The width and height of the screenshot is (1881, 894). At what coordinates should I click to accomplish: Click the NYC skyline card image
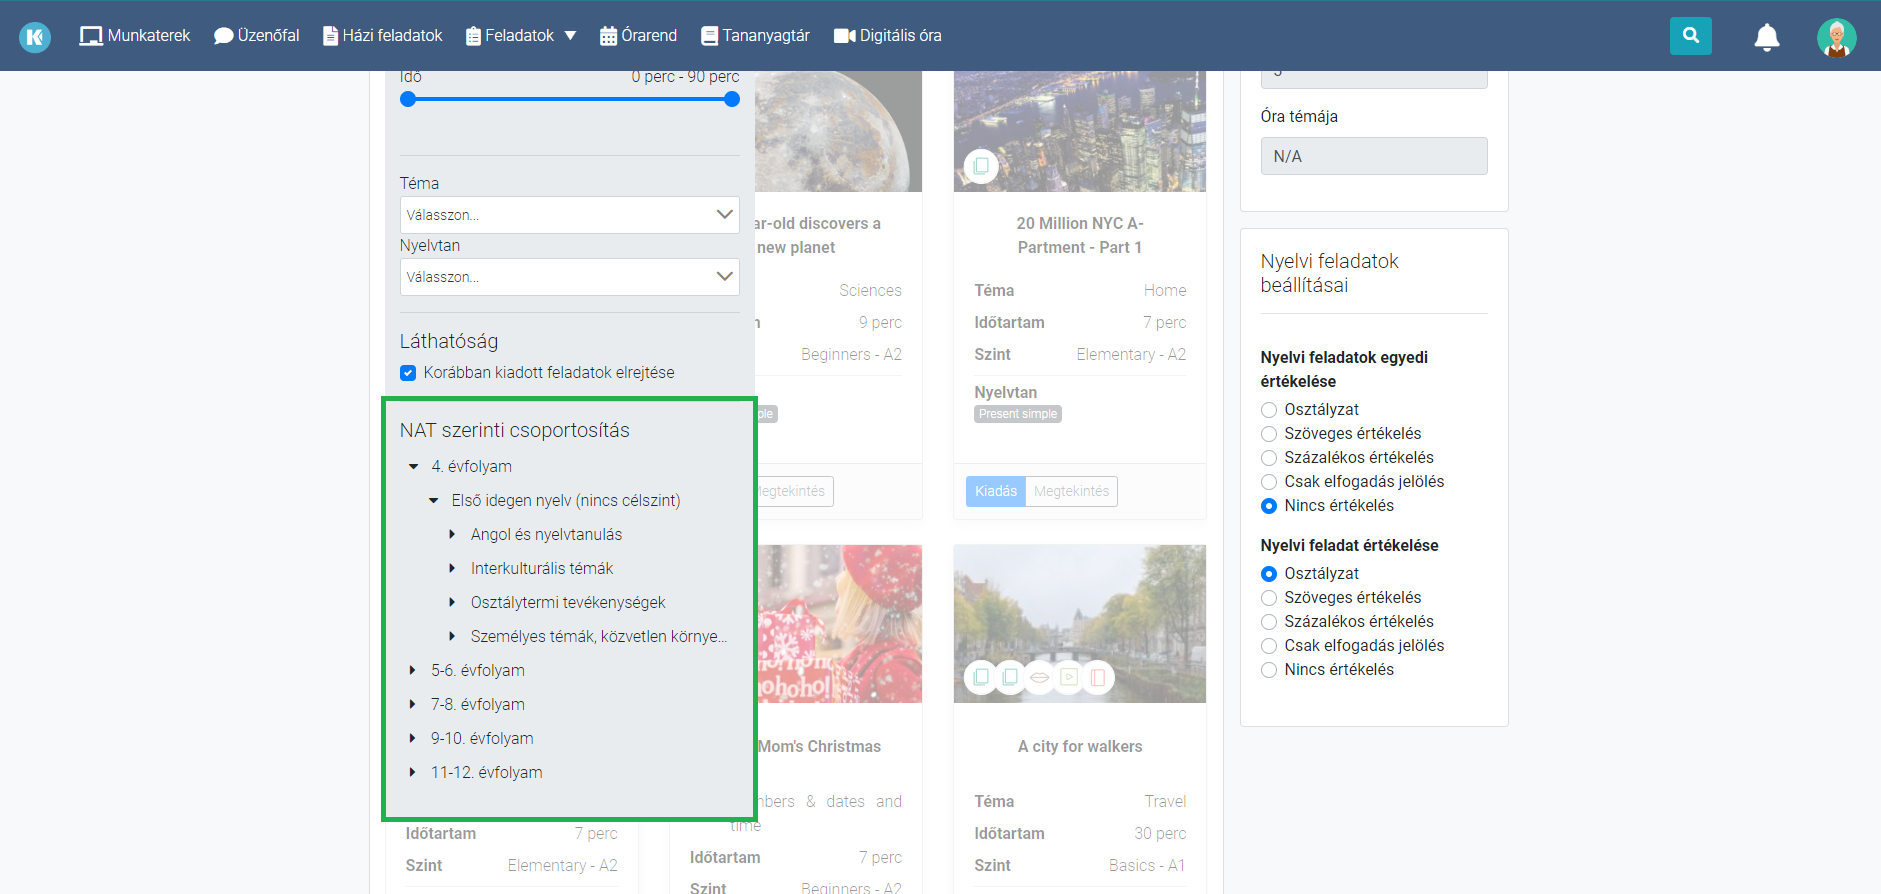click(1080, 131)
